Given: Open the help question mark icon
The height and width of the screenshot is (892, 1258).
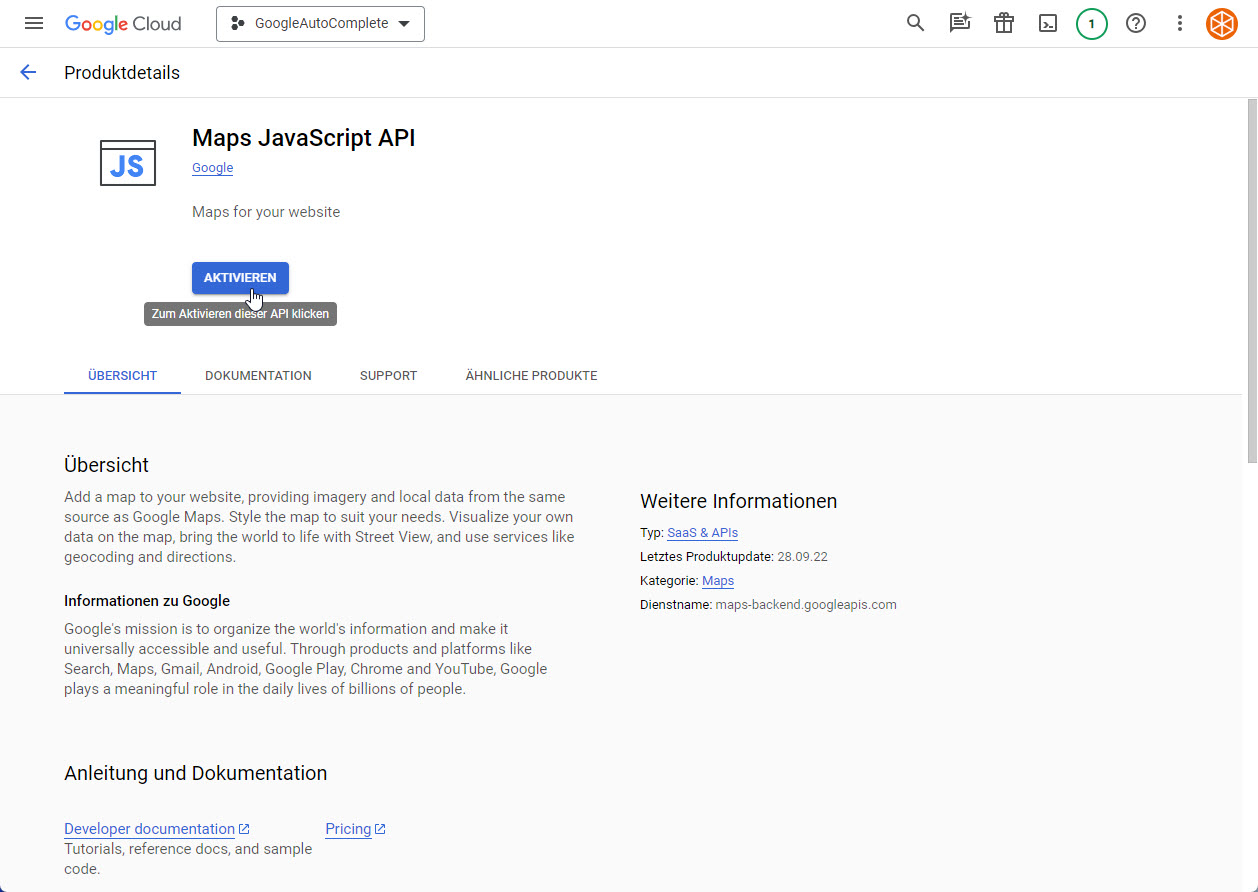Looking at the screenshot, I should coord(1136,23).
